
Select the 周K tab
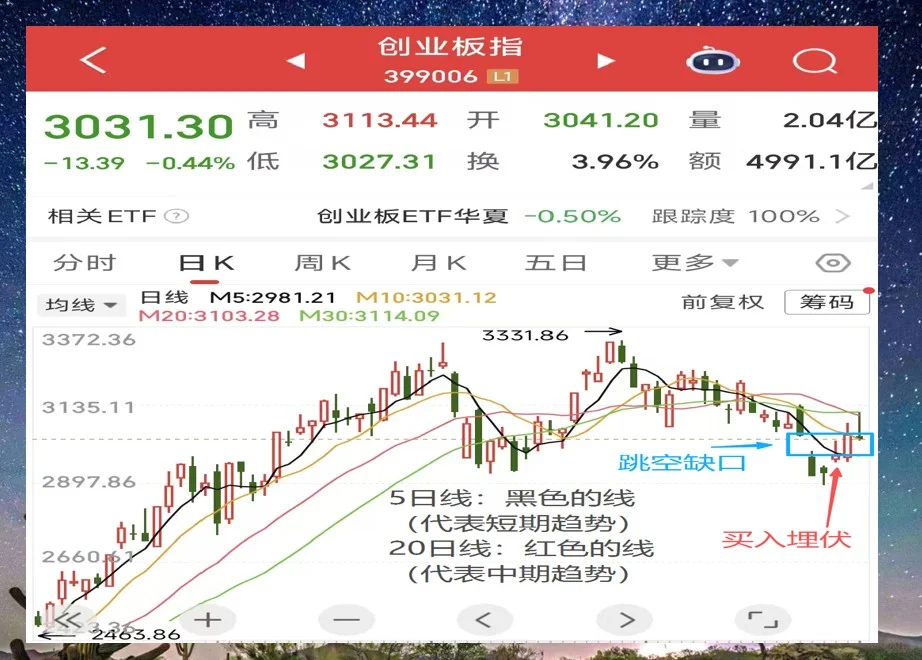(x=322, y=263)
